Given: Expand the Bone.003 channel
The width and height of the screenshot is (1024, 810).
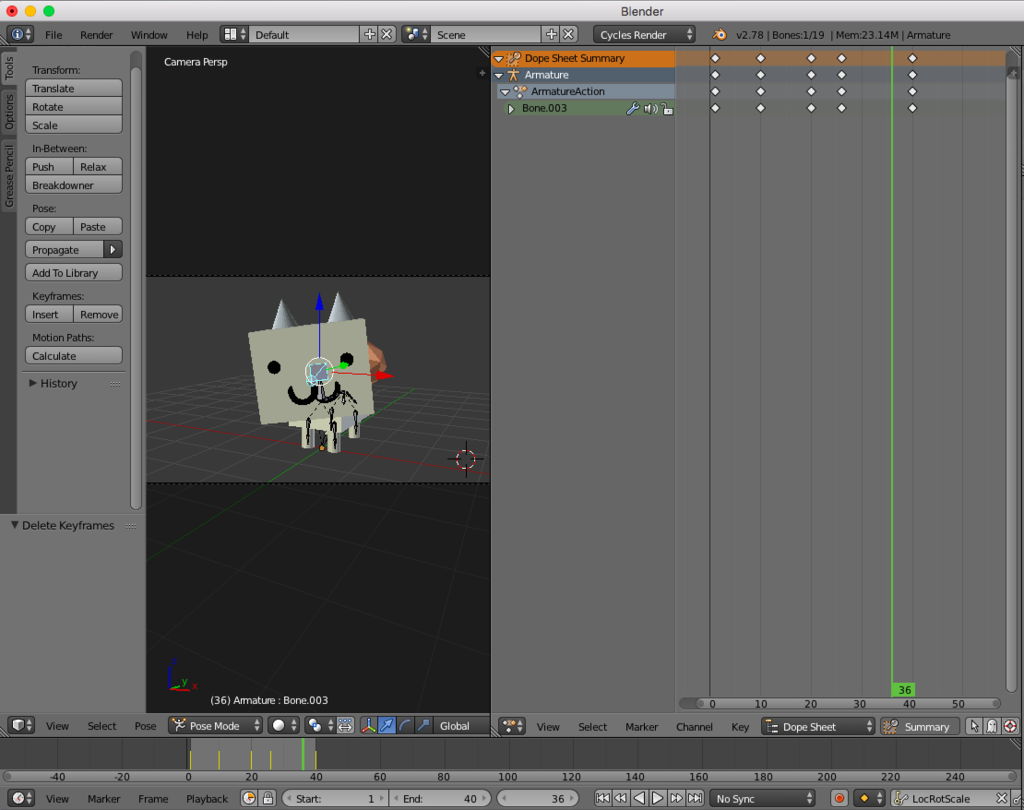Looking at the screenshot, I should coord(511,108).
